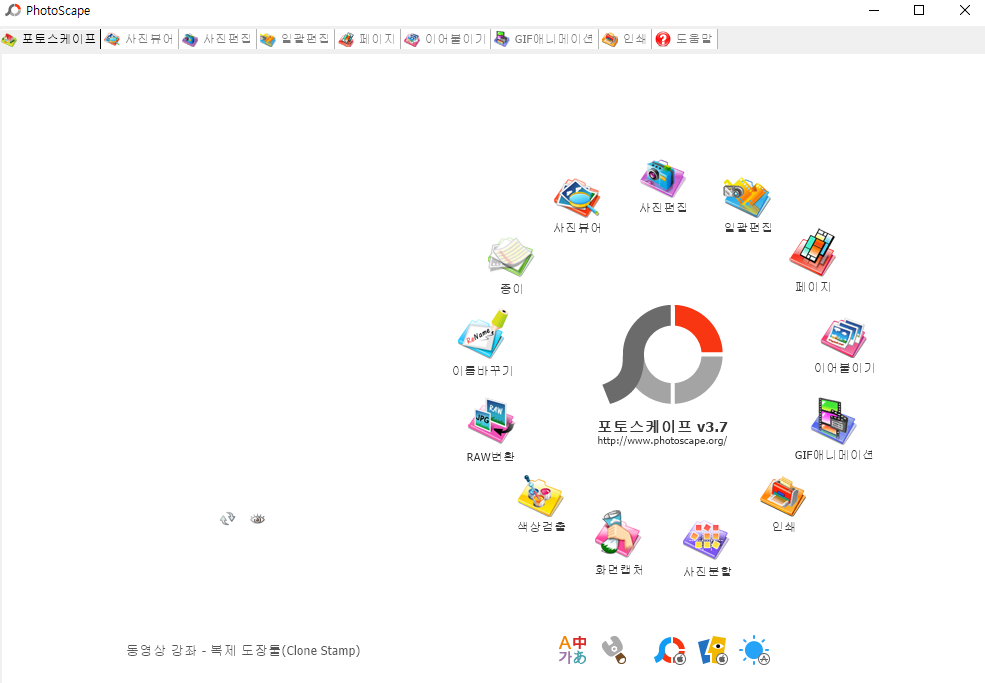Screen dimensions: 985x683
Task: Open the 도움말 help tab
Action: (x=685, y=39)
